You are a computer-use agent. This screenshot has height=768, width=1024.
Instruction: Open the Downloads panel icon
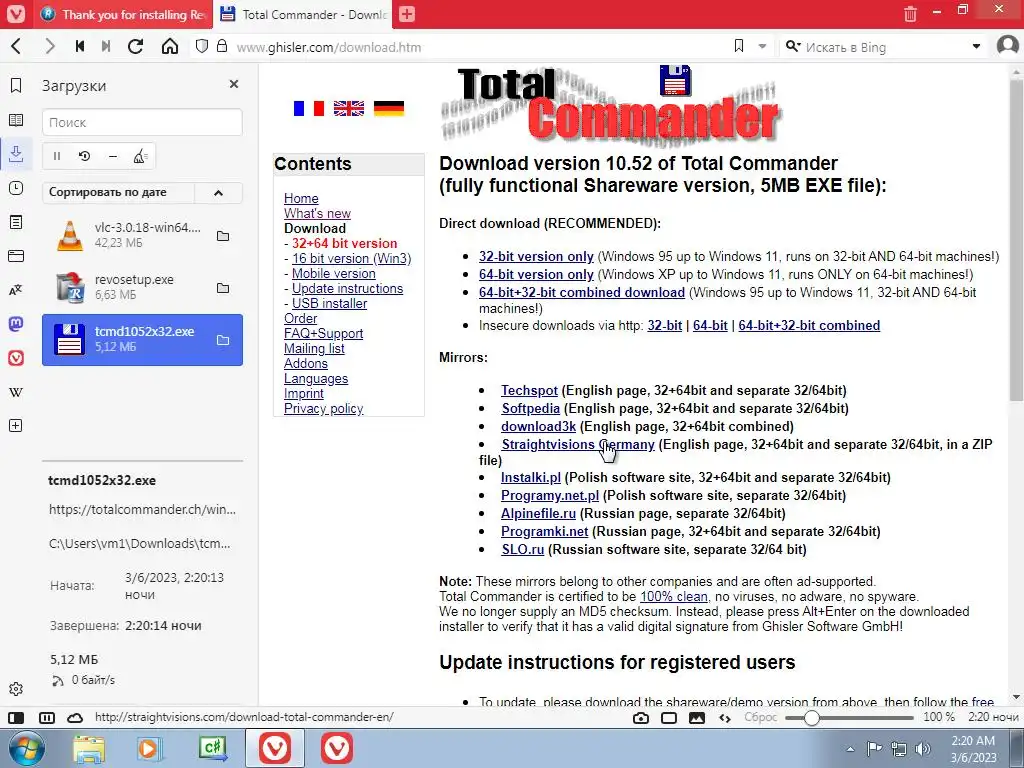pos(16,153)
